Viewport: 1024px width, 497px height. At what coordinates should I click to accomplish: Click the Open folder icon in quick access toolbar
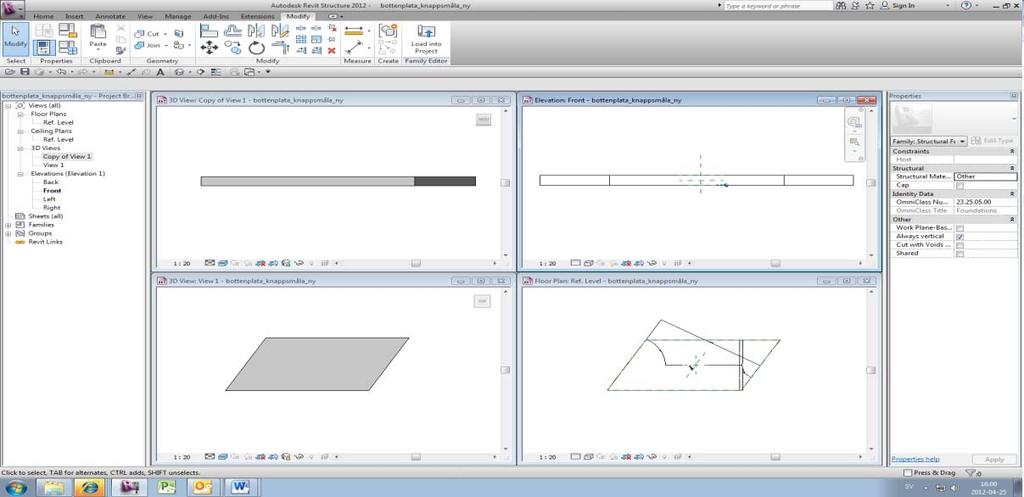10,72
